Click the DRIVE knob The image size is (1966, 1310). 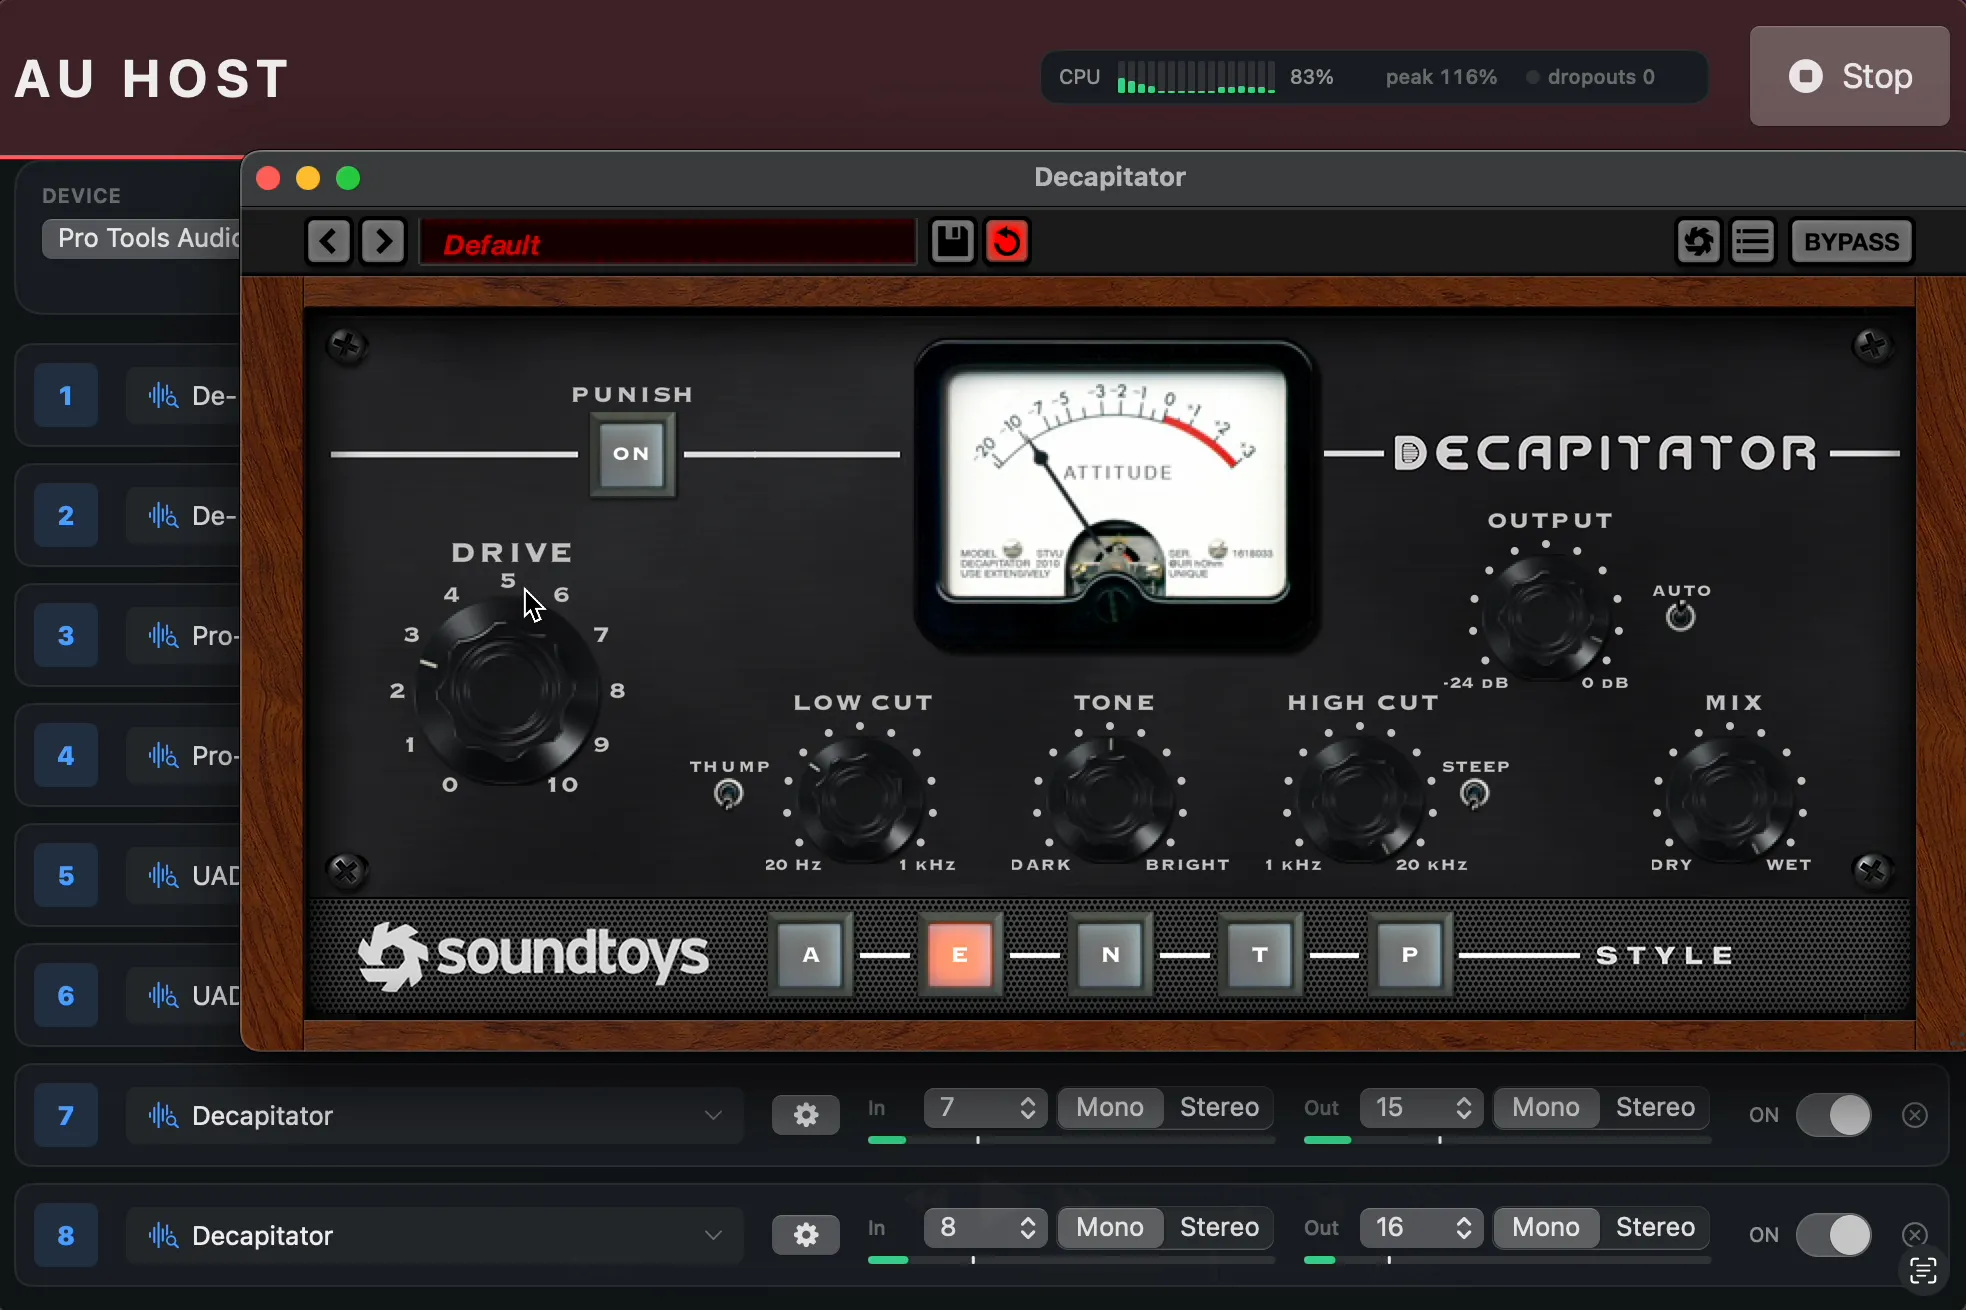coord(507,690)
